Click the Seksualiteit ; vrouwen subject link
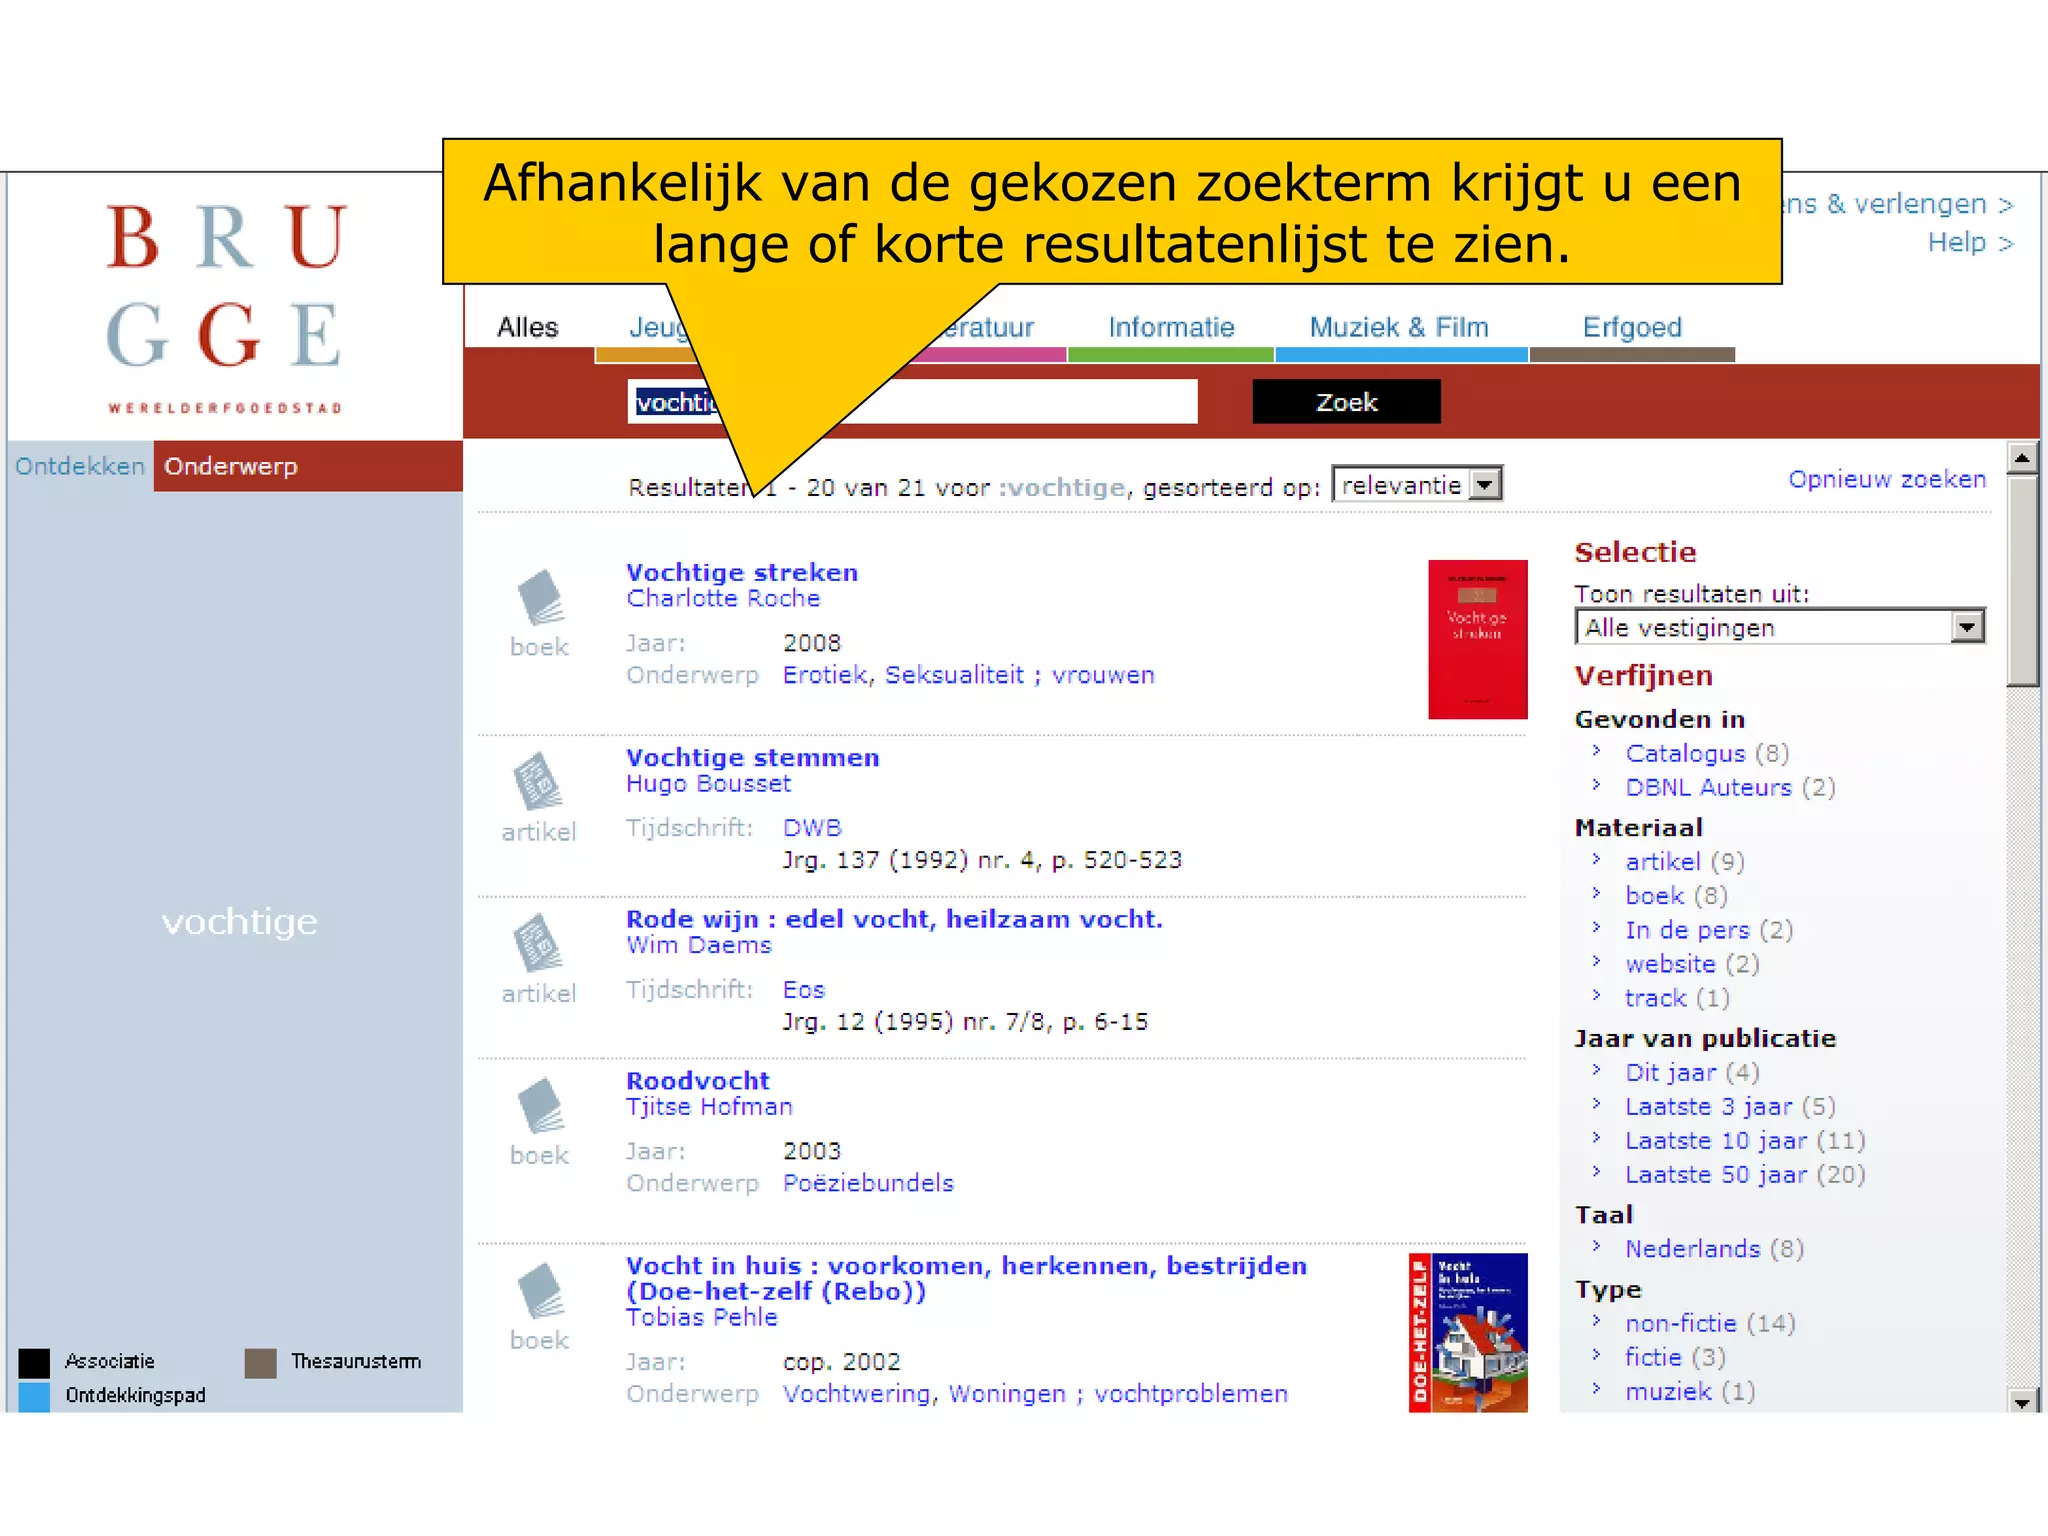This screenshot has width=2048, height=1536. [x=1020, y=675]
